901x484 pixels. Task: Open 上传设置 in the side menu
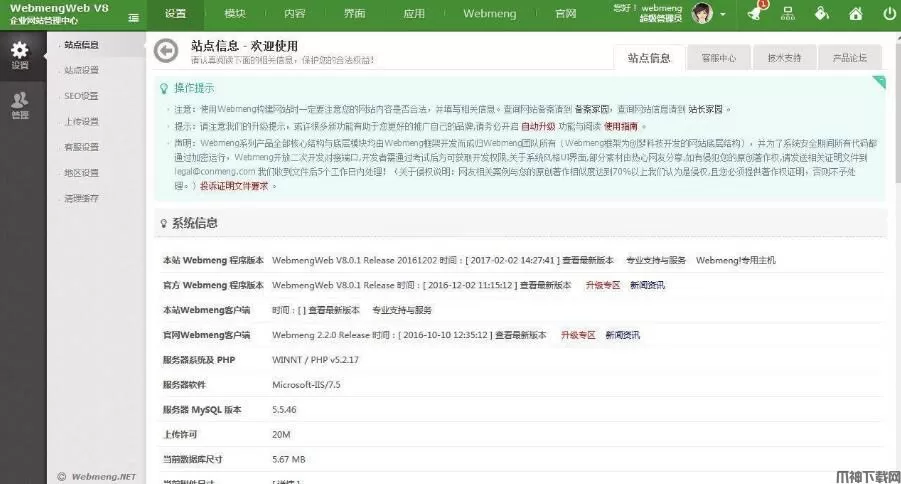pos(81,121)
